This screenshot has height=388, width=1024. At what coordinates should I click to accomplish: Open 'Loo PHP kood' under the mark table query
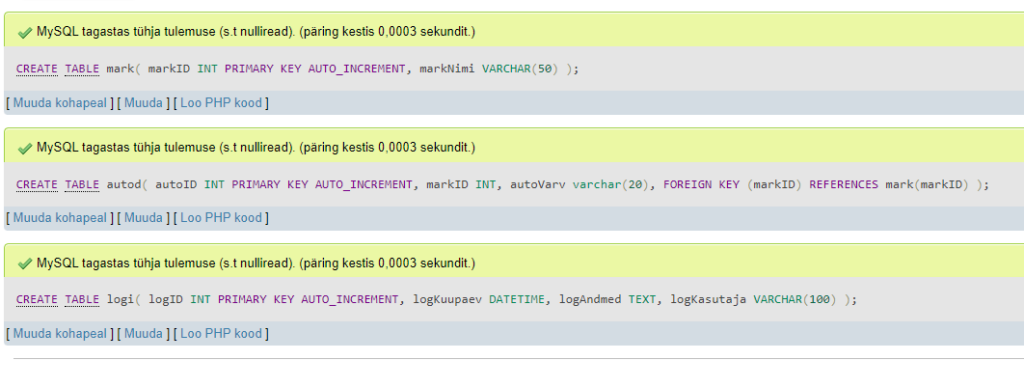(221, 103)
